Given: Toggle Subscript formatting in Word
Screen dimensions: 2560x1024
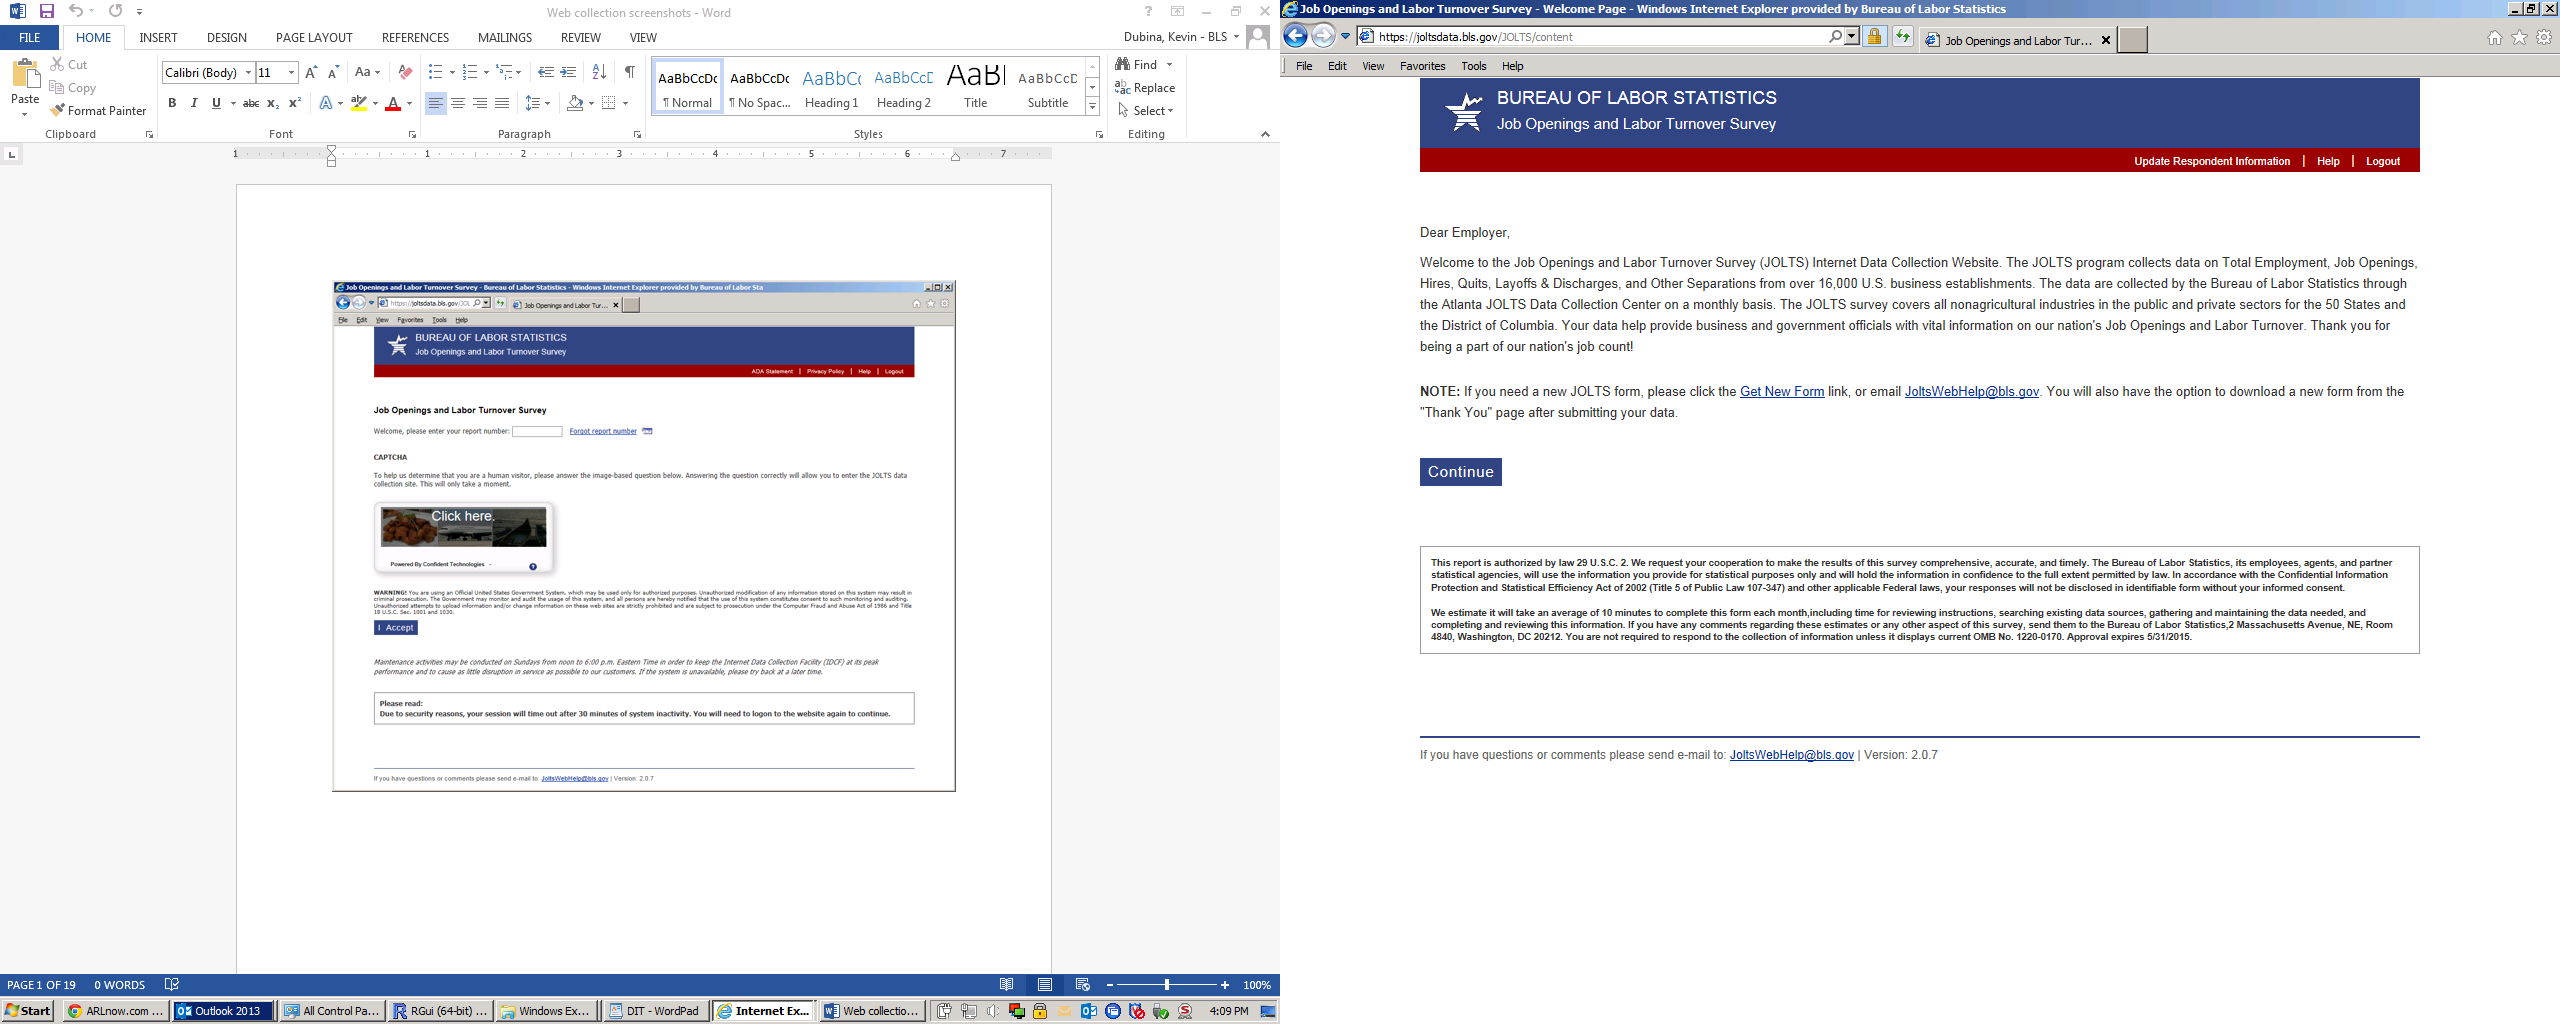Looking at the screenshot, I should click(273, 103).
